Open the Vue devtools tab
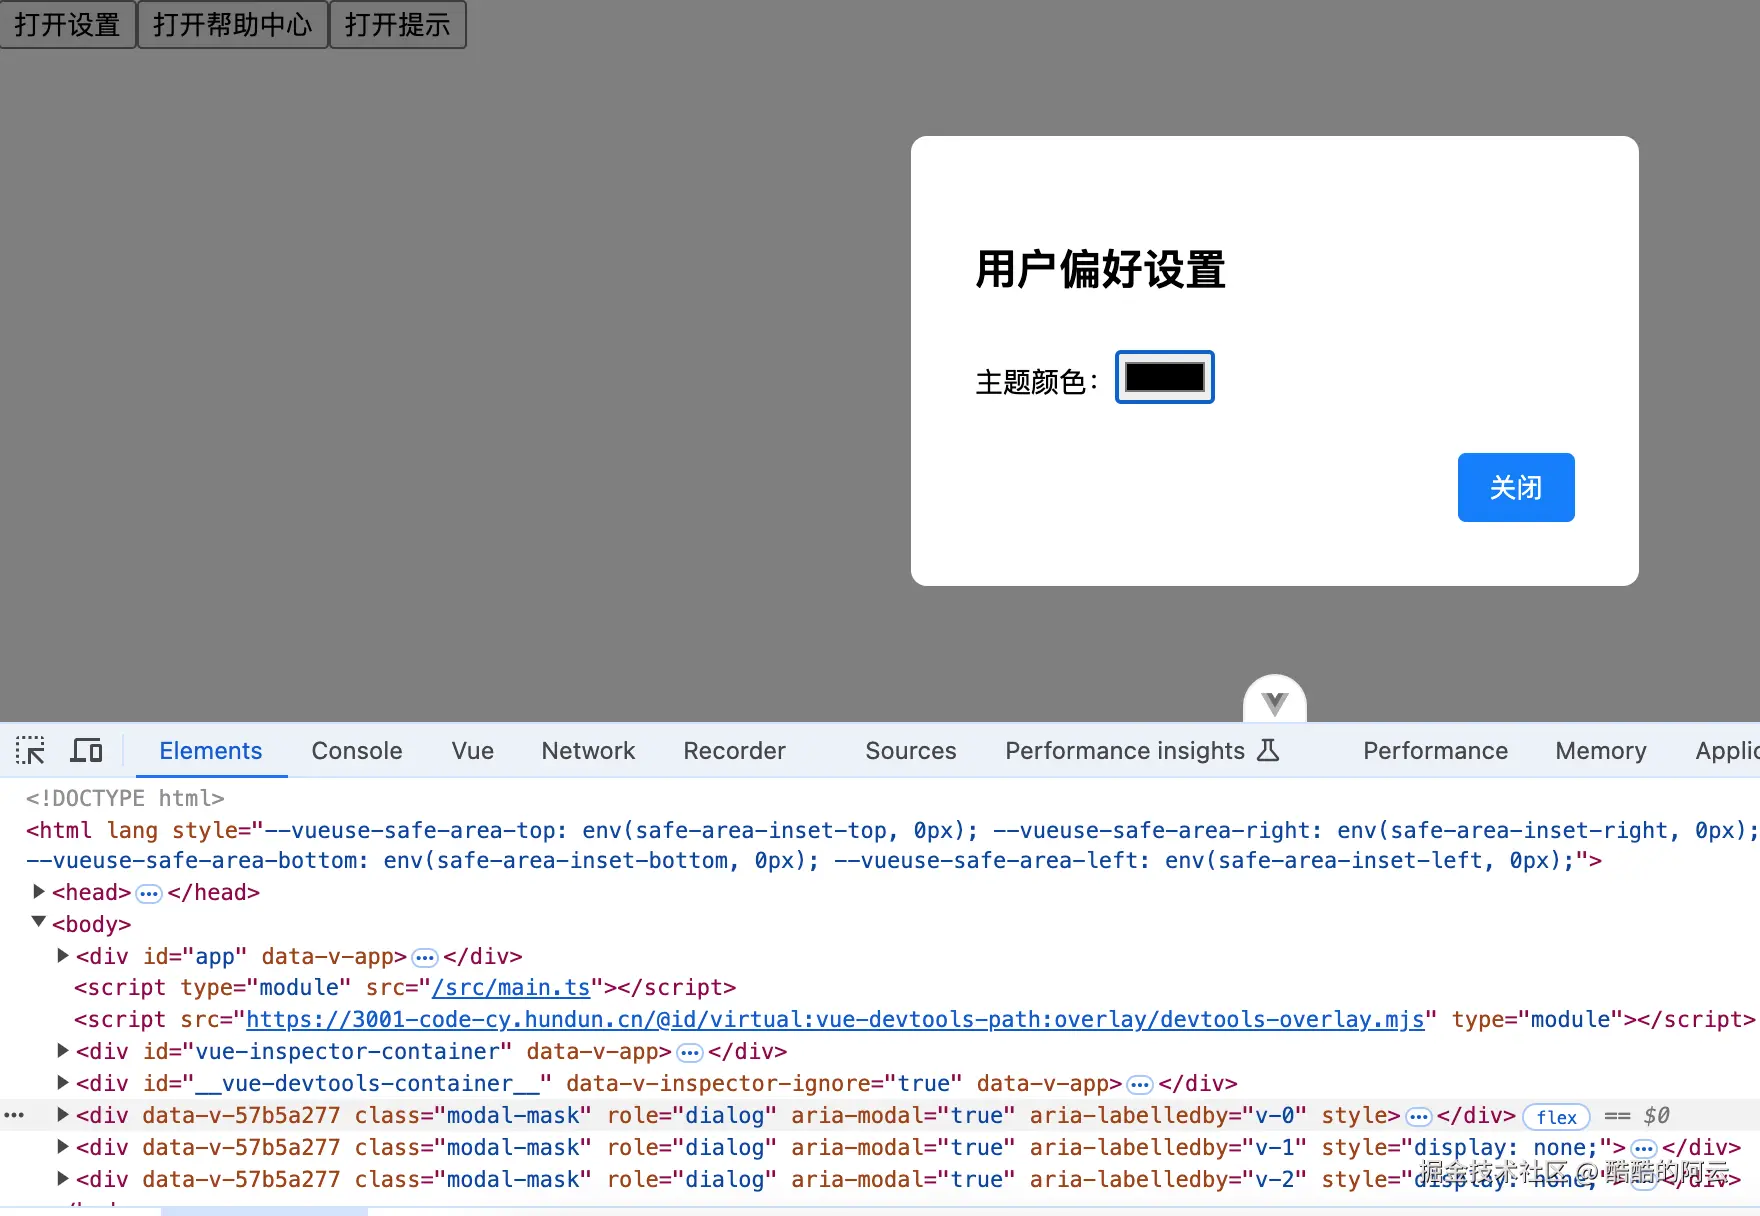Image resolution: width=1760 pixels, height=1216 pixels. [x=472, y=750]
